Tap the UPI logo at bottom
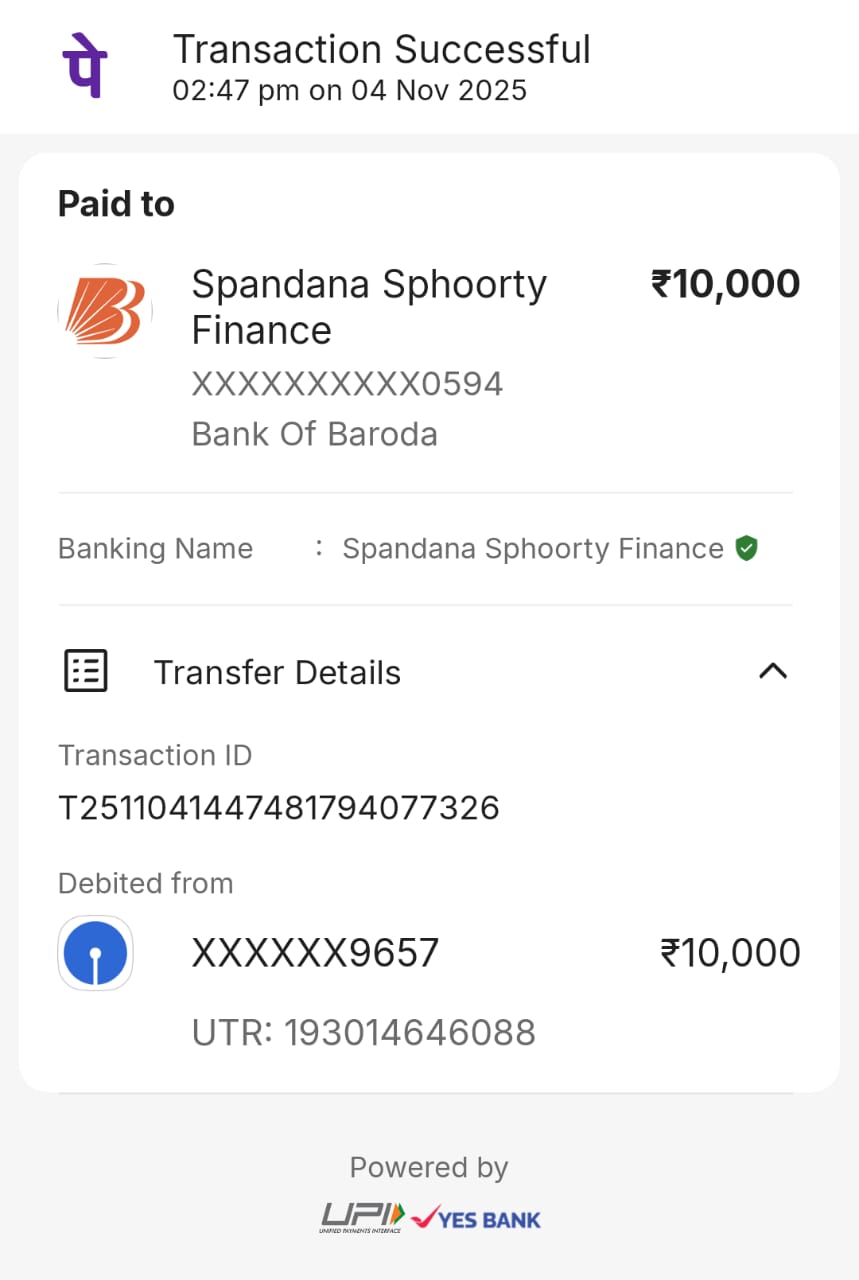Screen dimensions: 859x1280 click(362, 1217)
